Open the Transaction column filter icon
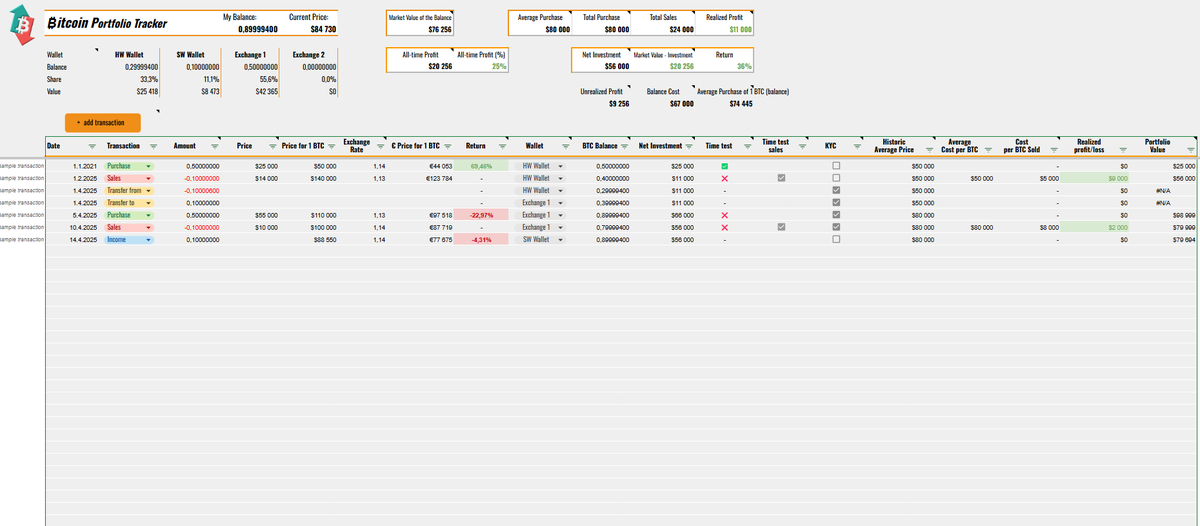 pyautogui.click(x=153, y=146)
